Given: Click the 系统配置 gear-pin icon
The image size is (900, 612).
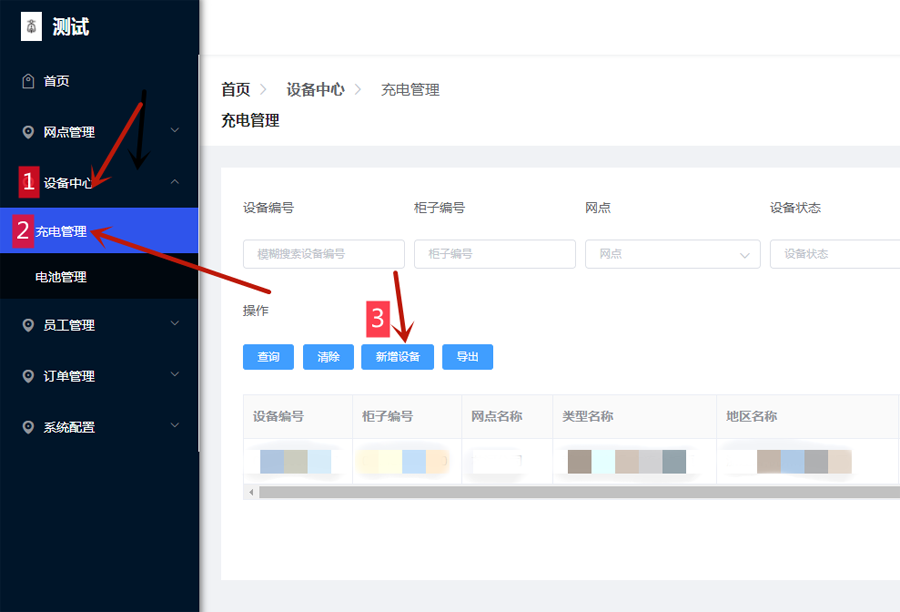Looking at the screenshot, I should click(x=27, y=426).
